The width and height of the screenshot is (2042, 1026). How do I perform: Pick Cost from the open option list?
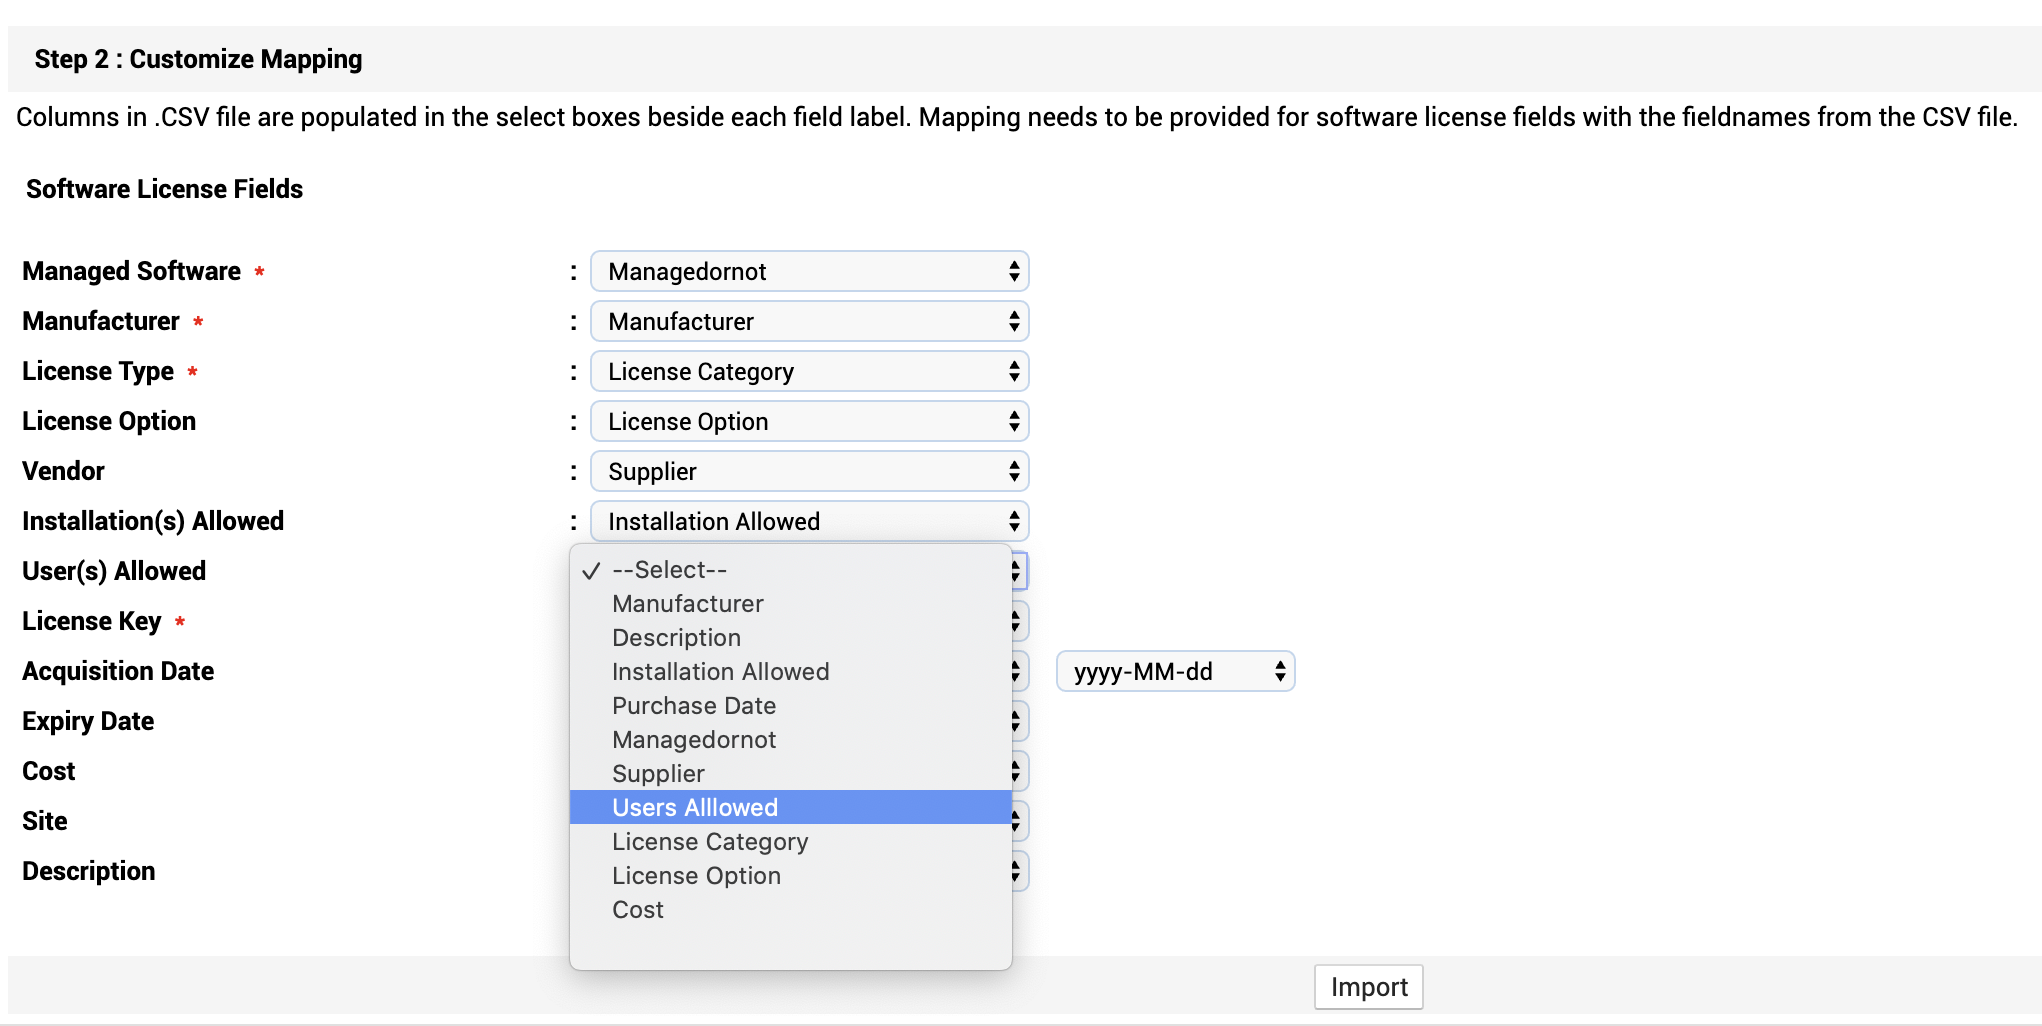(x=638, y=910)
